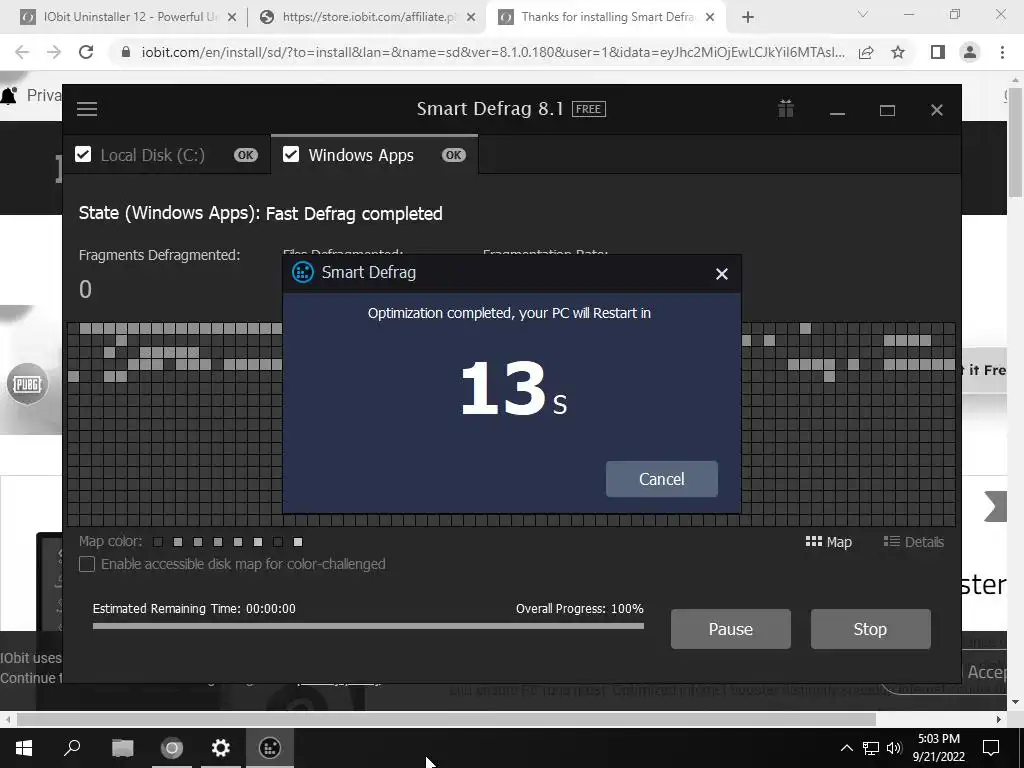Viewport: 1024px width, 768px height.
Task: Click Local Disk OK status badge
Action: click(246, 155)
